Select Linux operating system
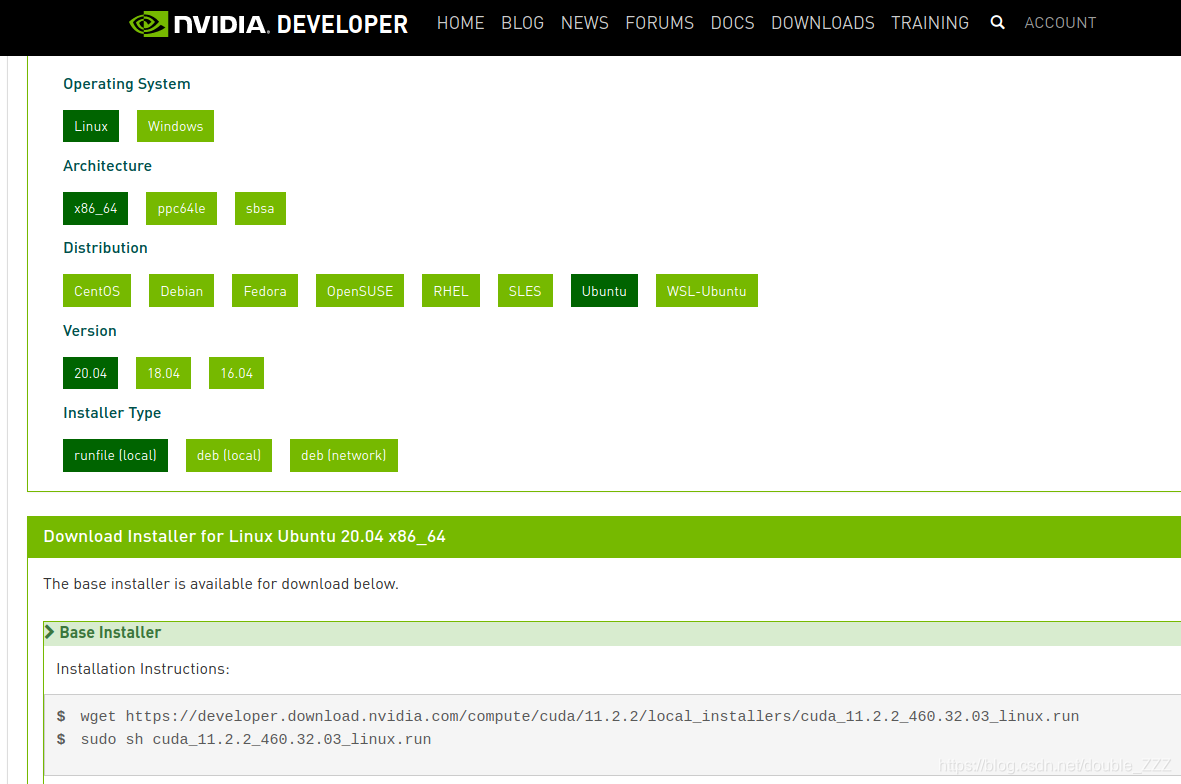1181x784 pixels. pos(91,126)
